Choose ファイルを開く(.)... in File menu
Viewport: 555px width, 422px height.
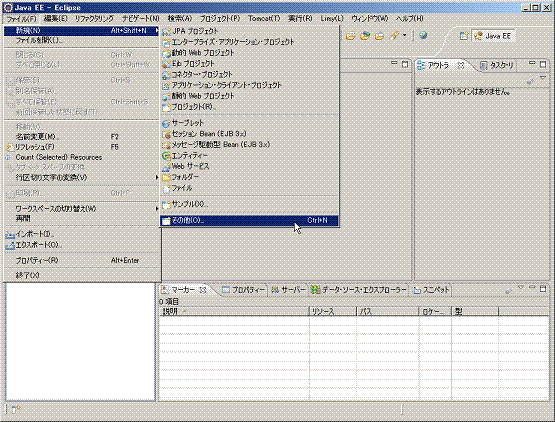(82, 40)
